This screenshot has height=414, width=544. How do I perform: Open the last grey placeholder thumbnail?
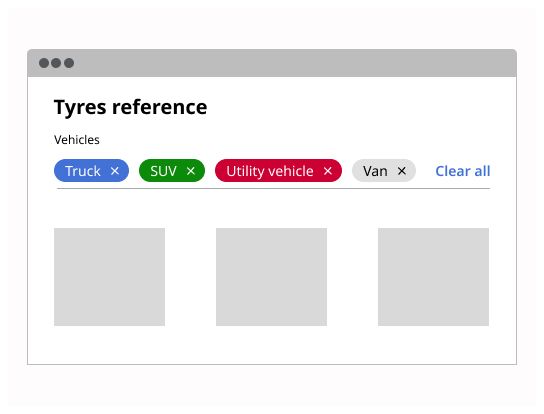coord(433,277)
